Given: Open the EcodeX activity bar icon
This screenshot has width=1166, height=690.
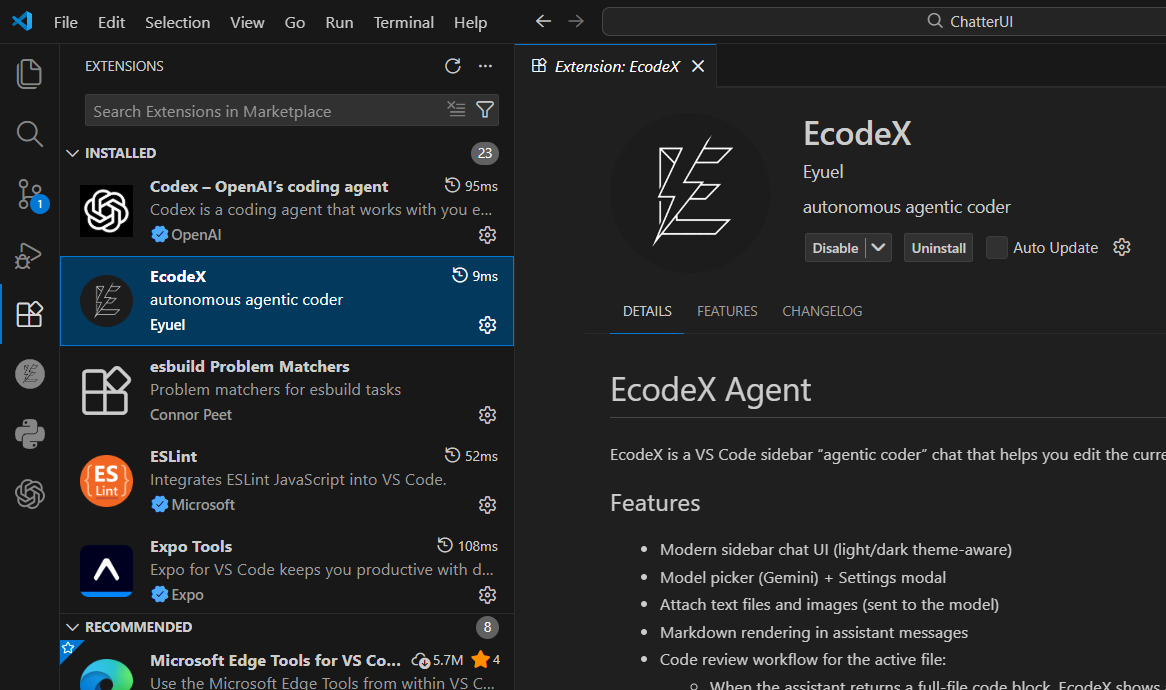Looking at the screenshot, I should click(29, 373).
